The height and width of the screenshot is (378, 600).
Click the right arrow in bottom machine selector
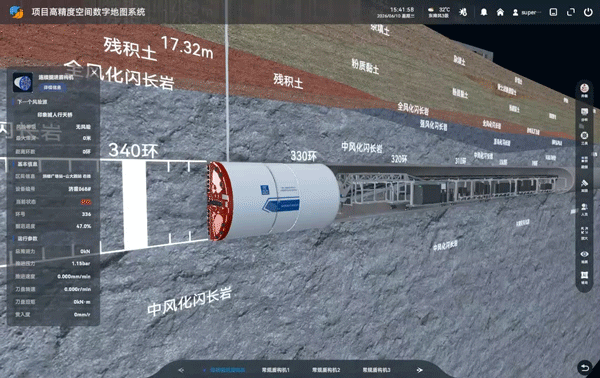[419, 370]
